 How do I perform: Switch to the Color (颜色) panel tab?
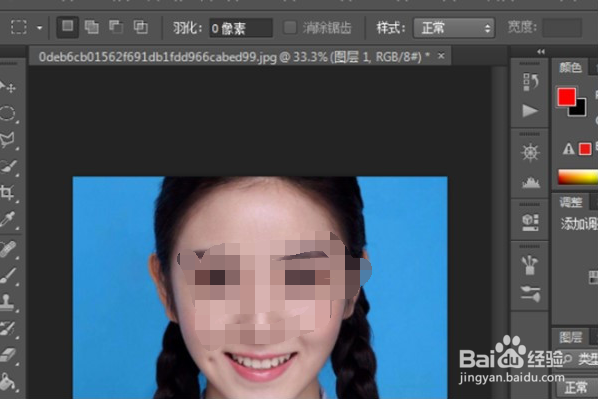tap(570, 68)
